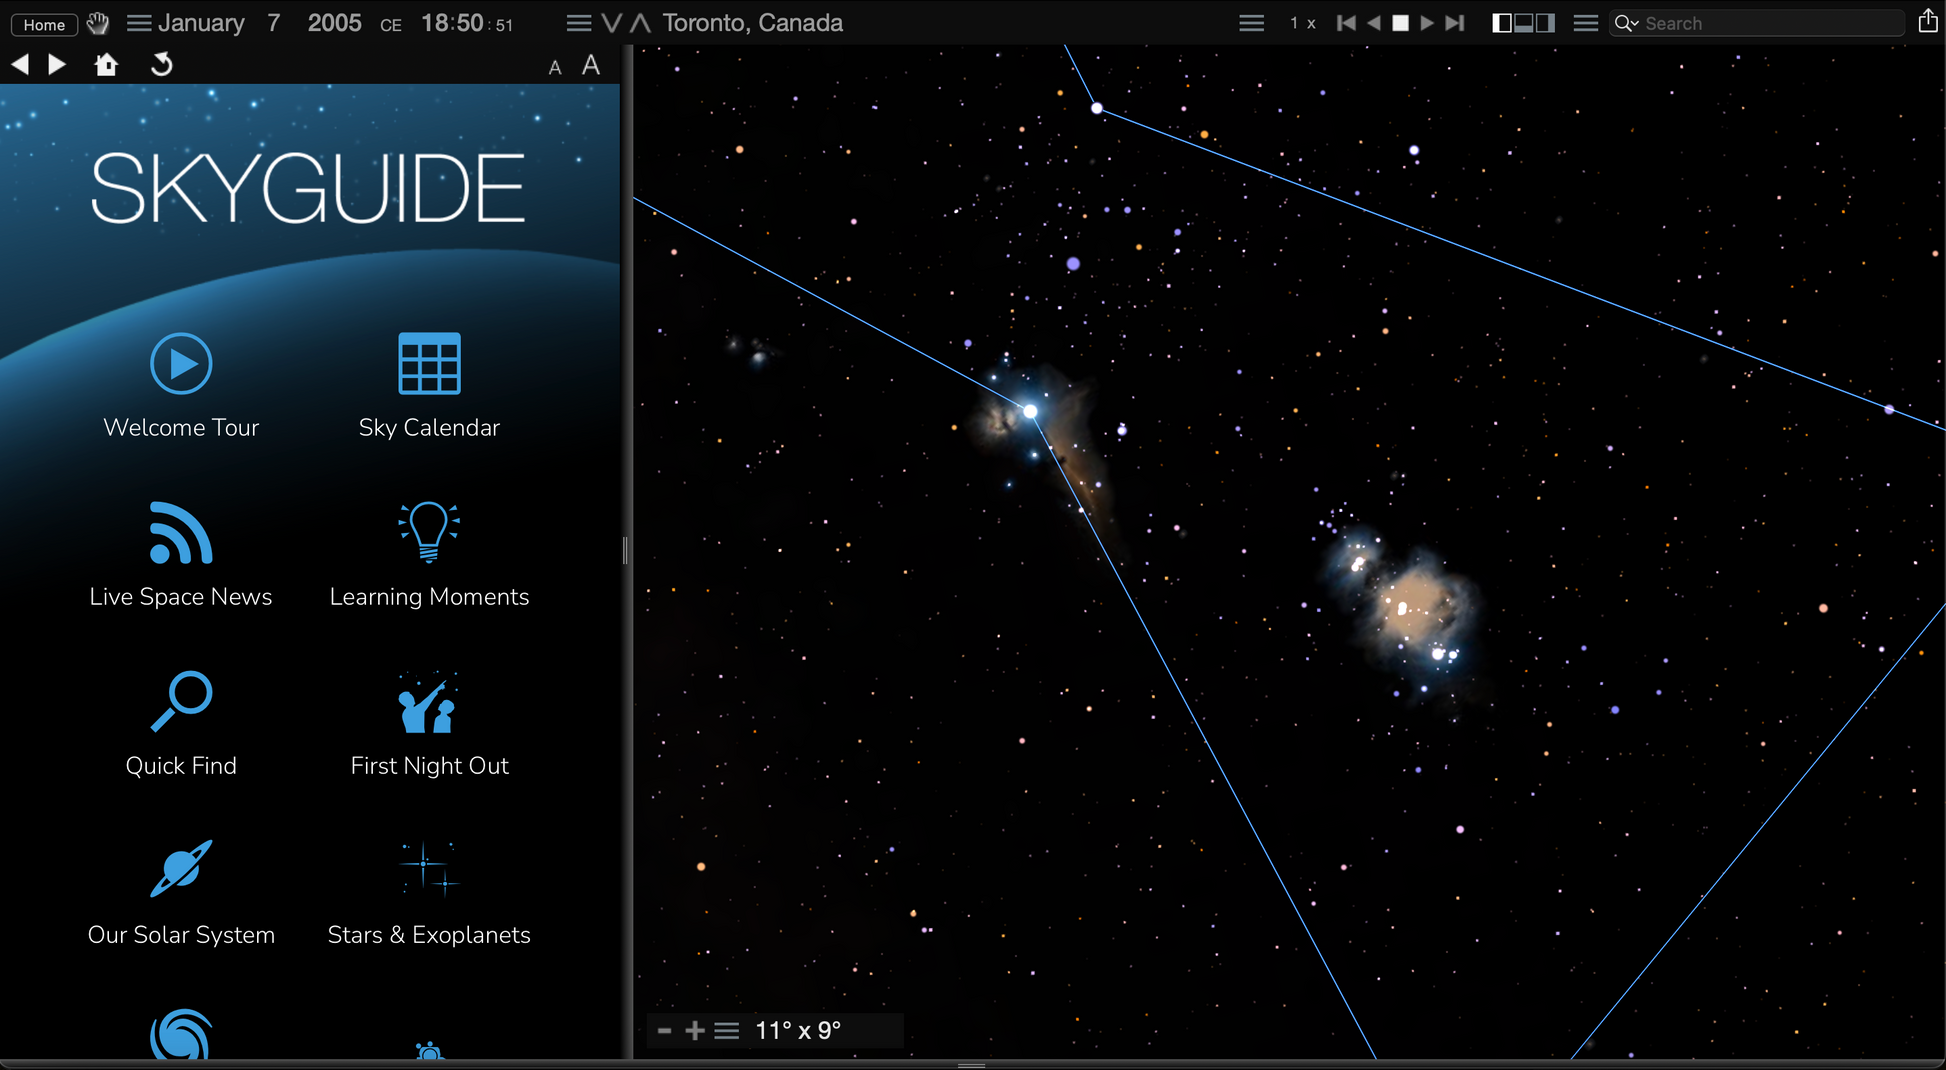Open the field of view options menu

727,1031
